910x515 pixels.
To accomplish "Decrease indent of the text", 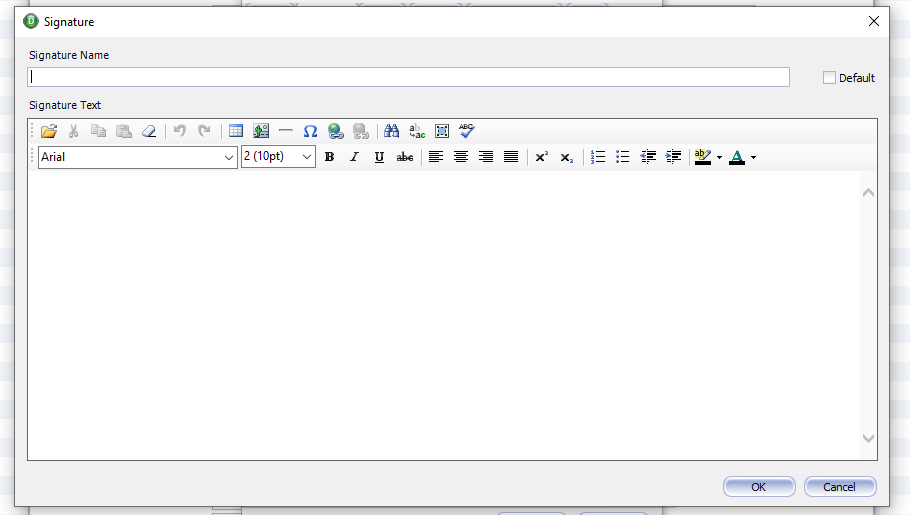I will 648,157.
